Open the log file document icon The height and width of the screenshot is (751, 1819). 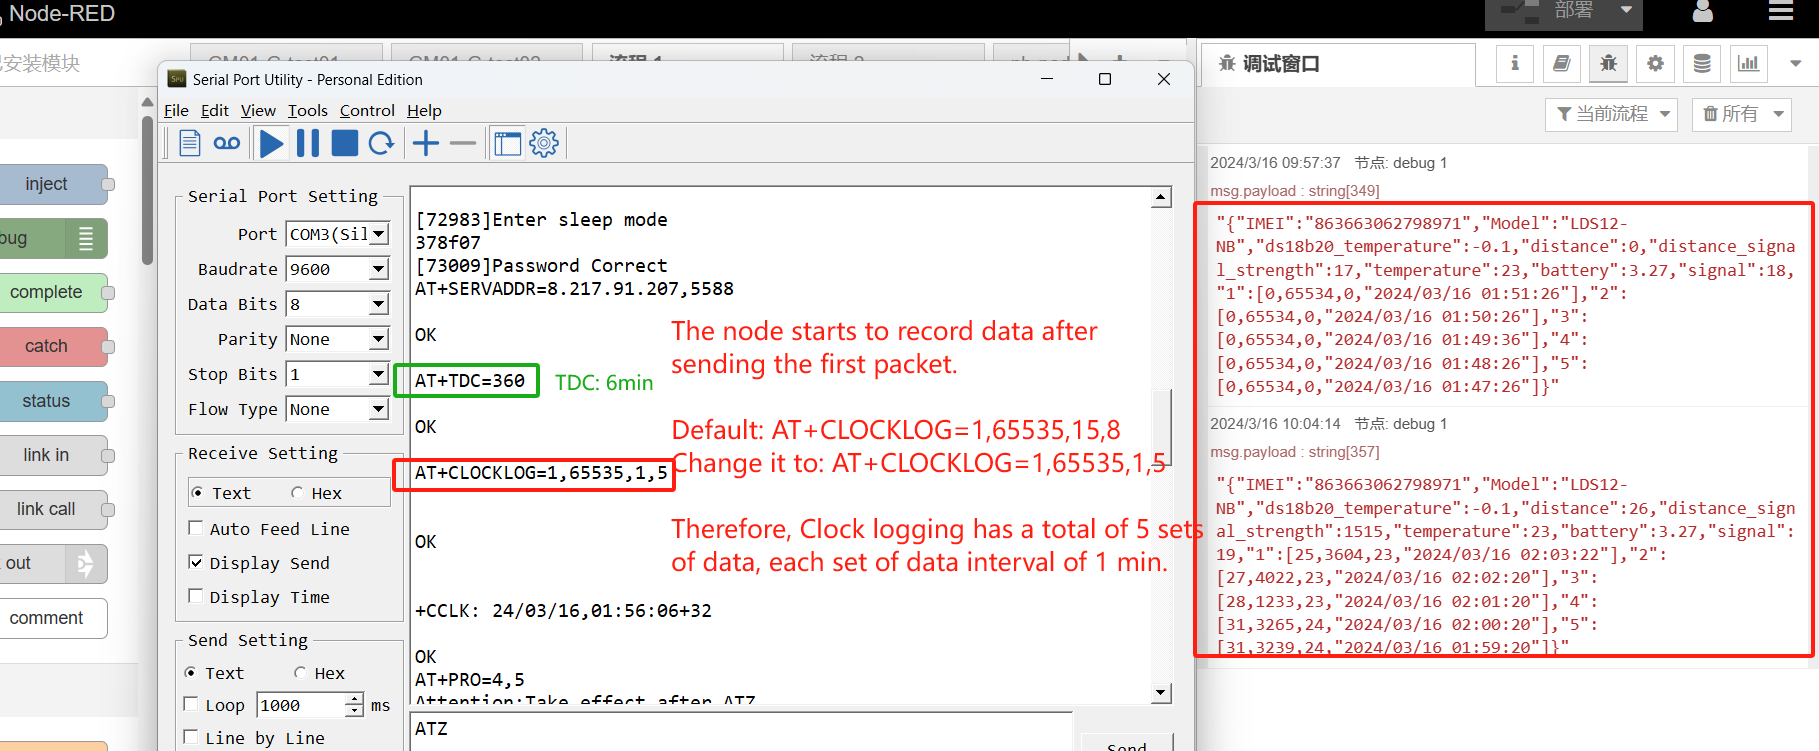[189, 143]
